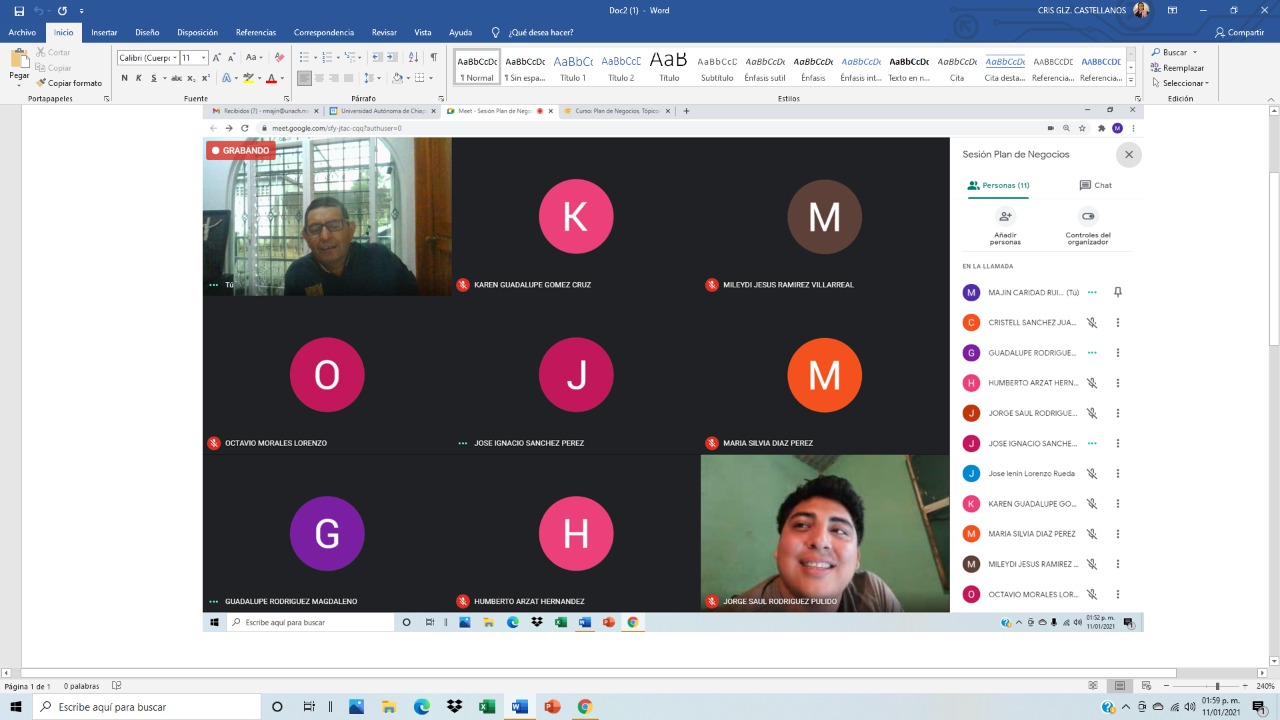This screenshot has height=720, width=1280.
Task: Expand the styles gallery more arrow
Action: [1131, 80]
